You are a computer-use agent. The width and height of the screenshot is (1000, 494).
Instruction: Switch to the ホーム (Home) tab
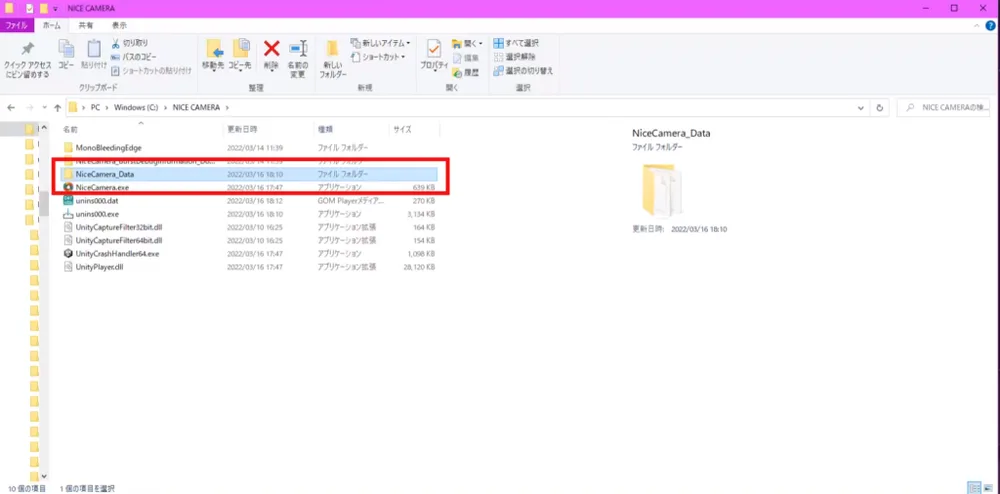(52, 25)
